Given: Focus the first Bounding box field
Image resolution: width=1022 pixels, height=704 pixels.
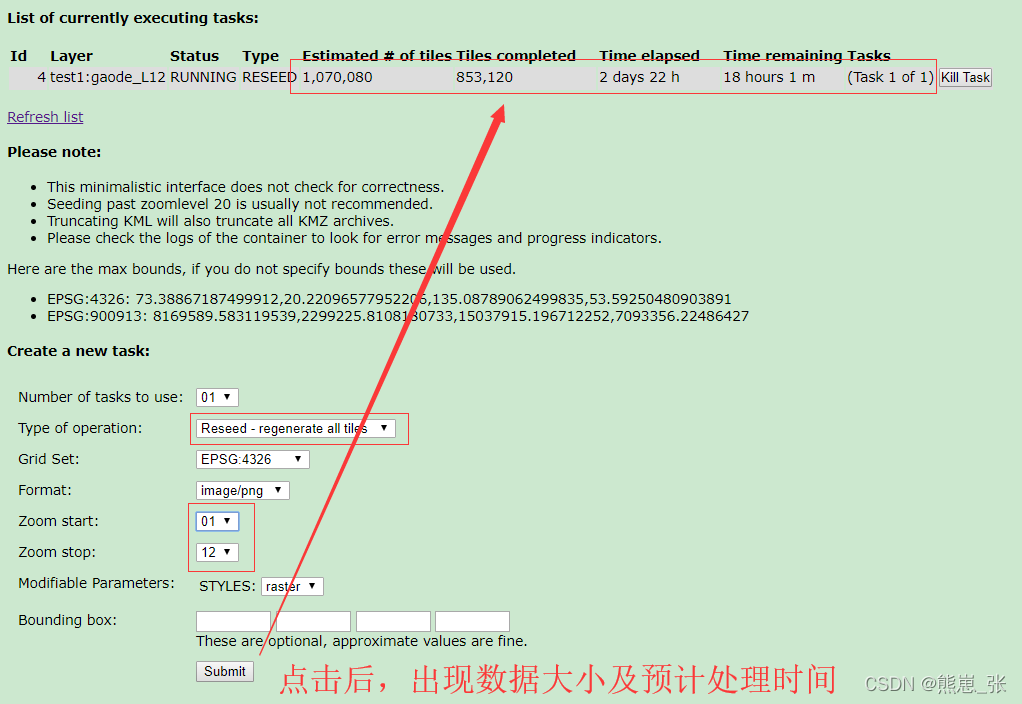Looking at the screenshot, I should pyautogui.click(x=233, y=621).
